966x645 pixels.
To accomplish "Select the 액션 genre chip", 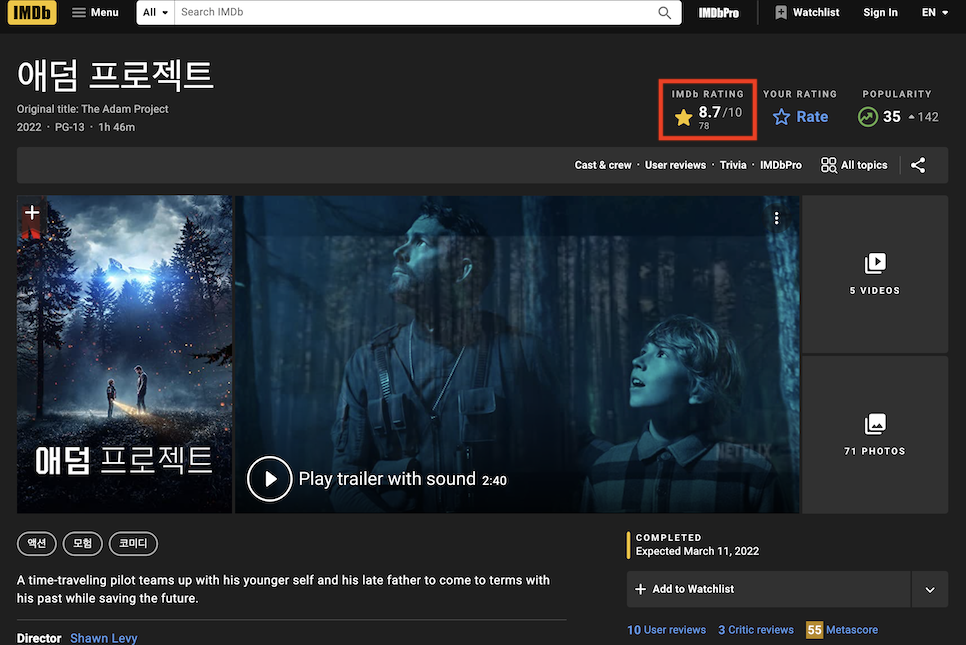I will tap(37, 543).
